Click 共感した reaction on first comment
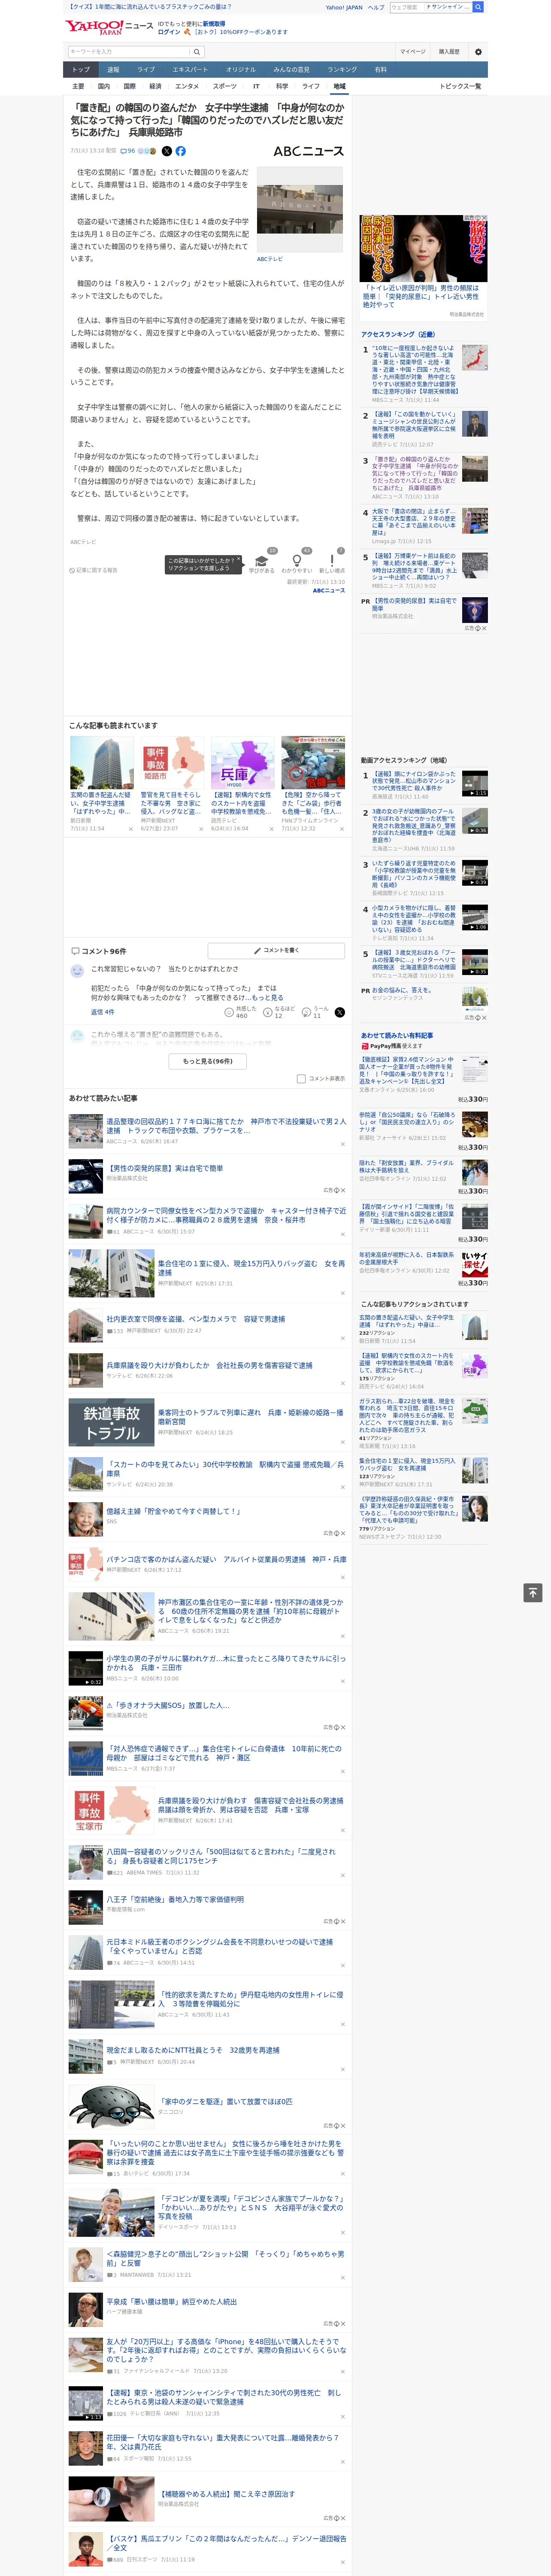 pos(241,1012)
